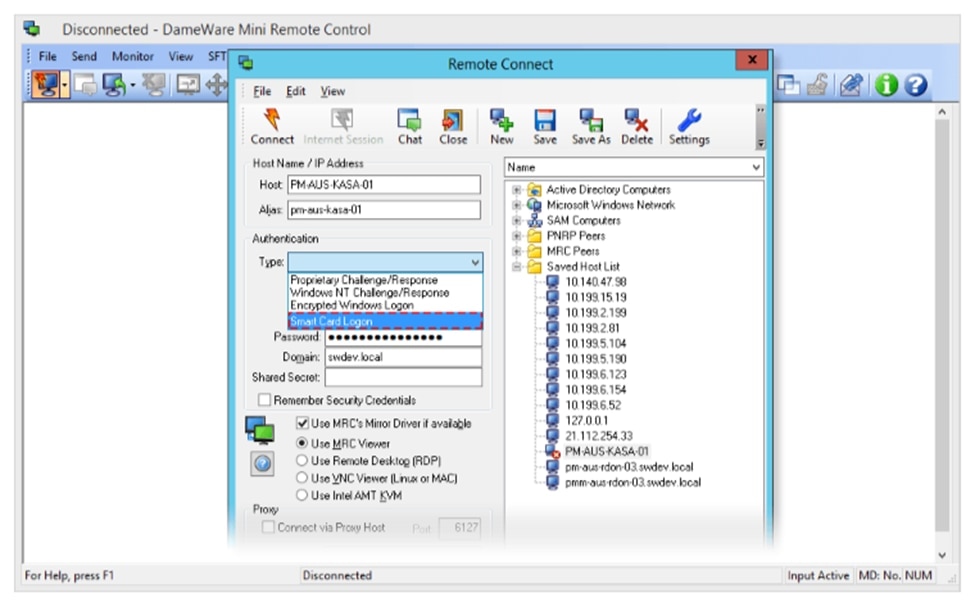Open dropdown arrow next to main connect icon

[65, 85]
